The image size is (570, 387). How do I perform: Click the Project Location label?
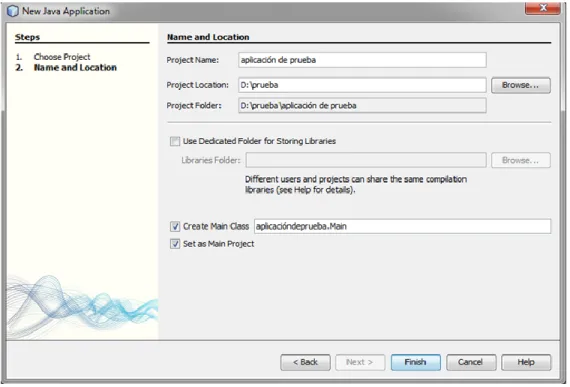197,85
